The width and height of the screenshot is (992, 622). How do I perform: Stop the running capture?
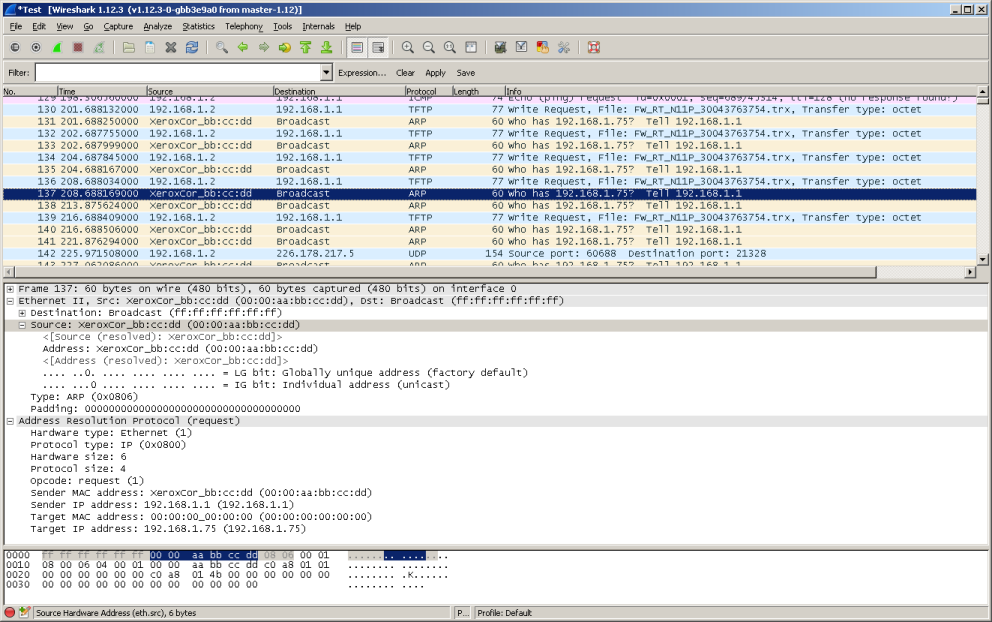[78, 47]
